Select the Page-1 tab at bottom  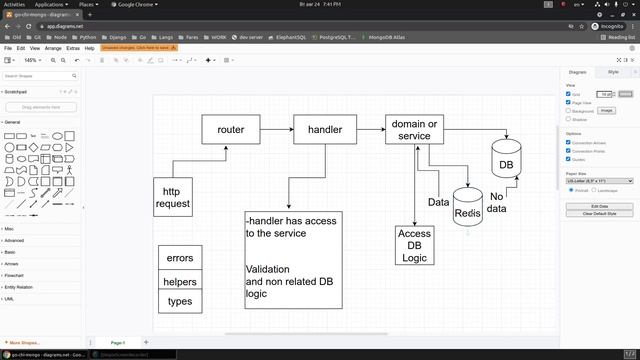click(118, 343)
